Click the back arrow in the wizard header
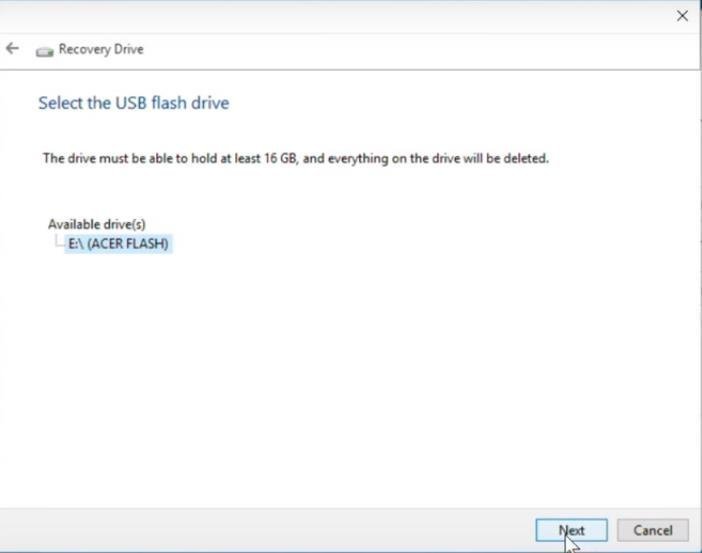Screen dimensions: 702x553 point(13,49)
